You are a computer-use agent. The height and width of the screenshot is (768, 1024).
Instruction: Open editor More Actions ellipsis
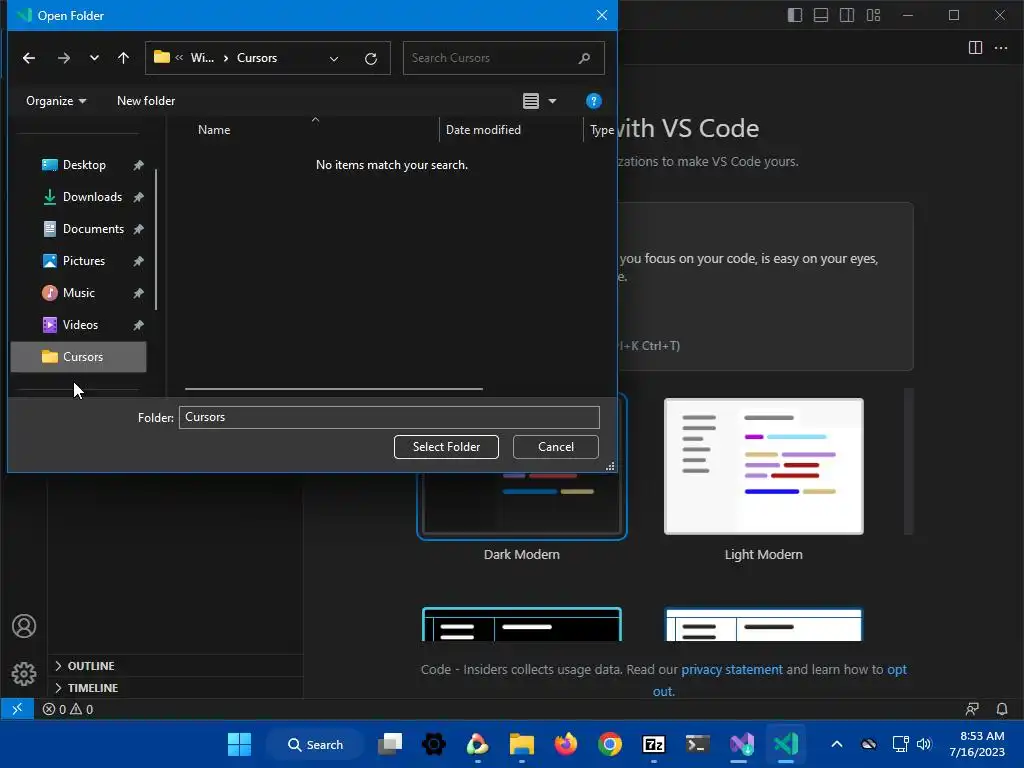pyautogui.click(x=1000, y=48)
